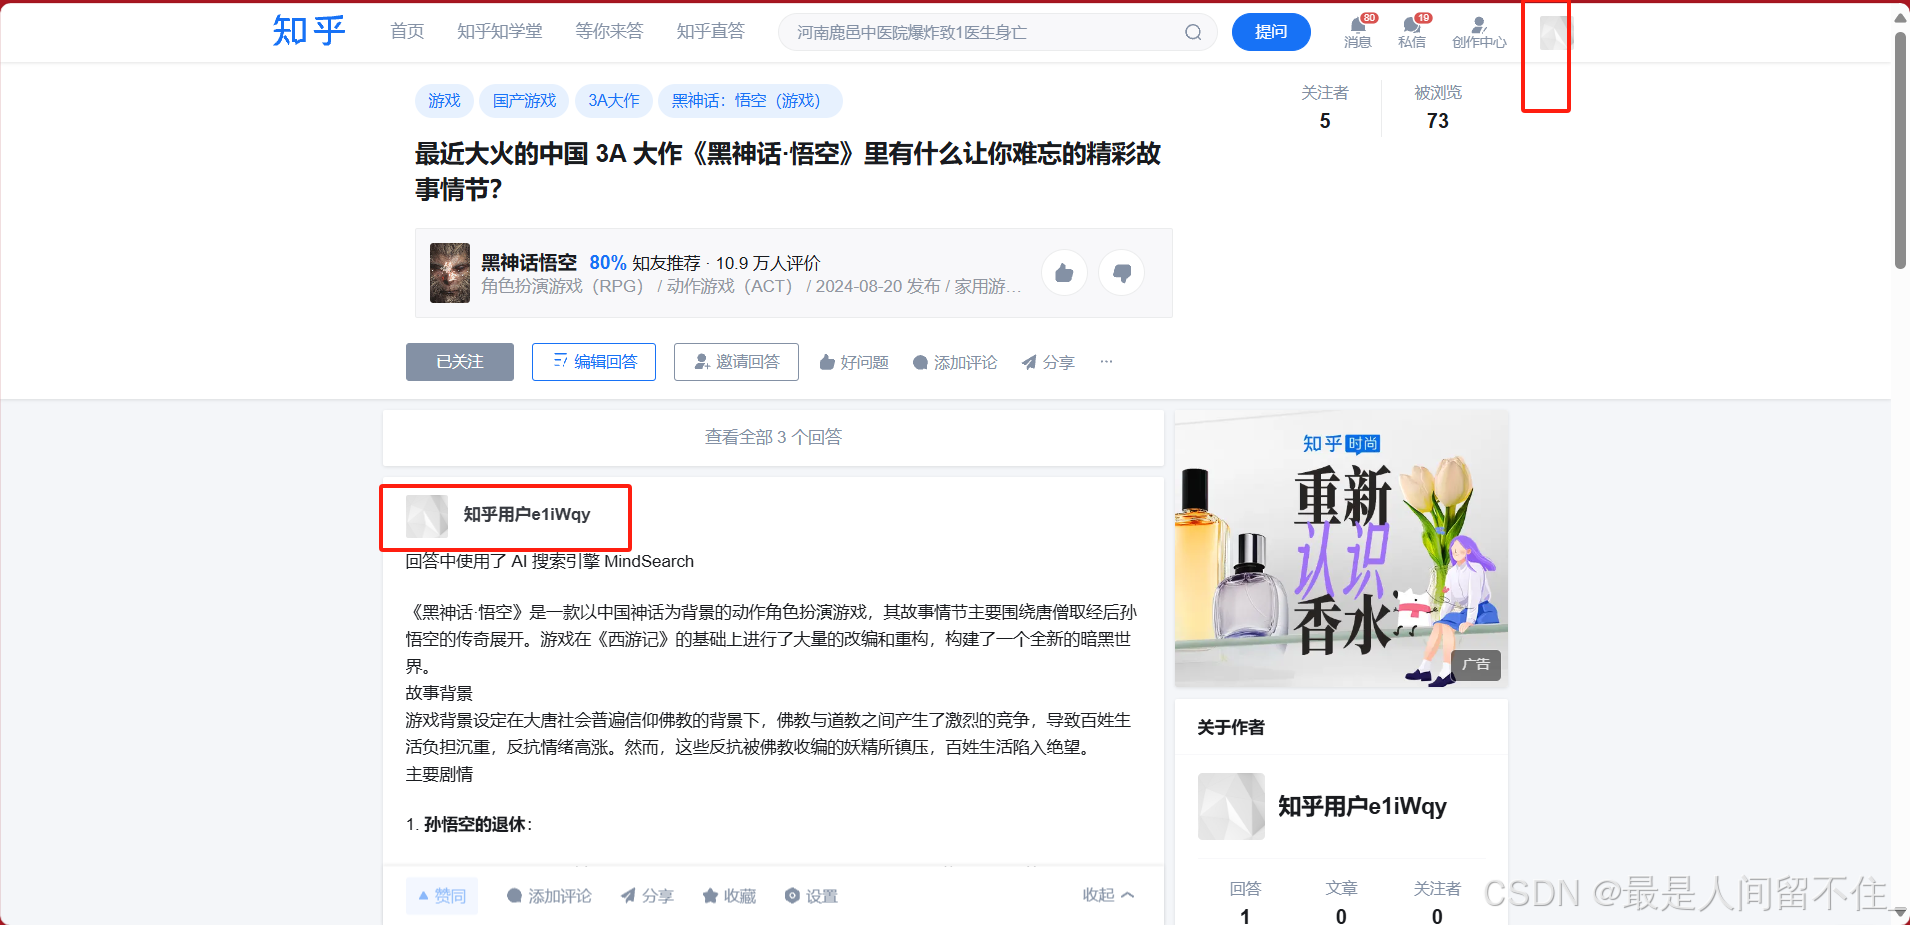Open the 私信 private messages icon
Viewport: 1910px width, 925px height.
click(x=1412, y=31)
